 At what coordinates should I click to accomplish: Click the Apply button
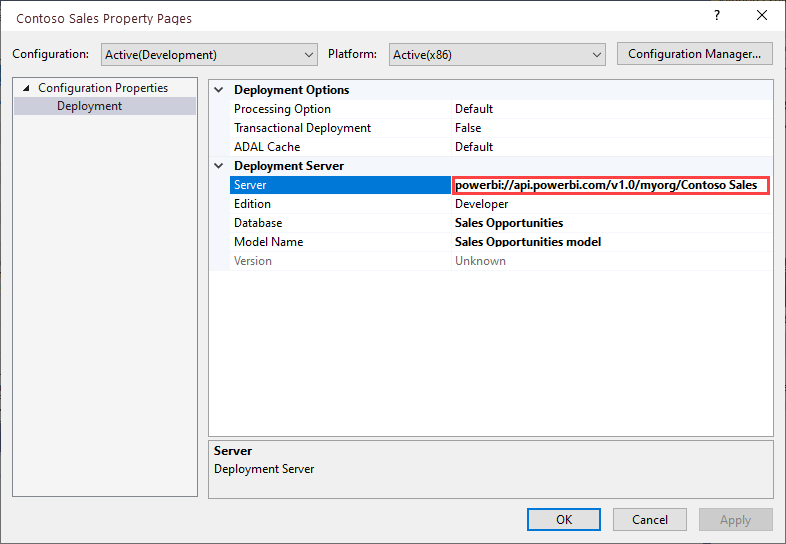point(735,519)
